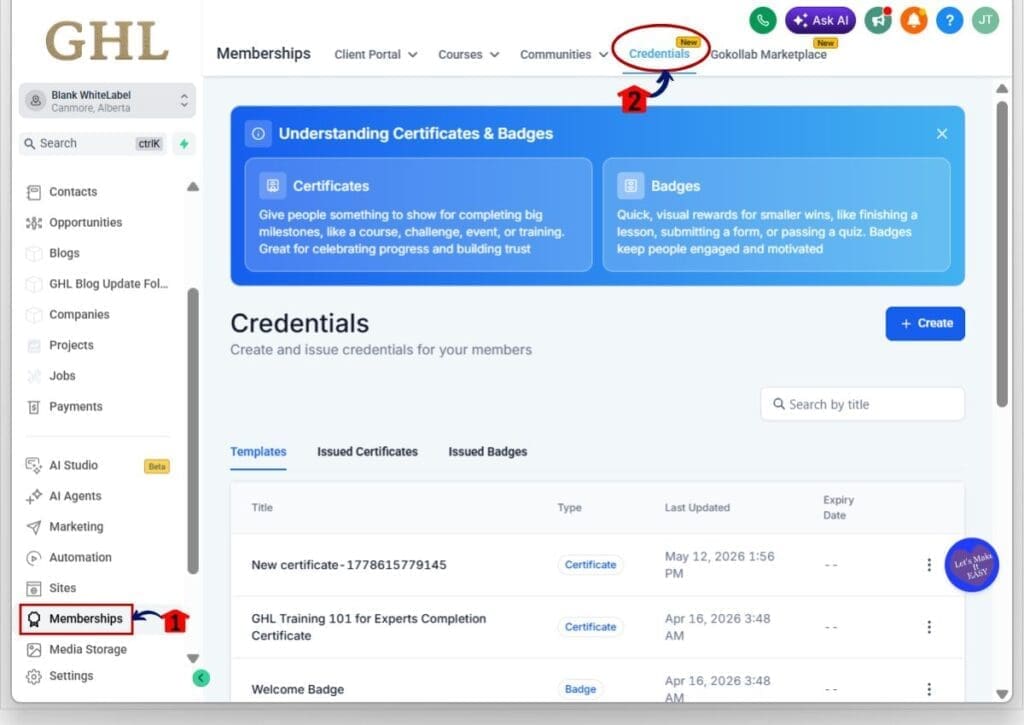The height and width of the screenshot is (725, 1024).
Task: Click the Search by title field
Action: (x=862, y=404)
